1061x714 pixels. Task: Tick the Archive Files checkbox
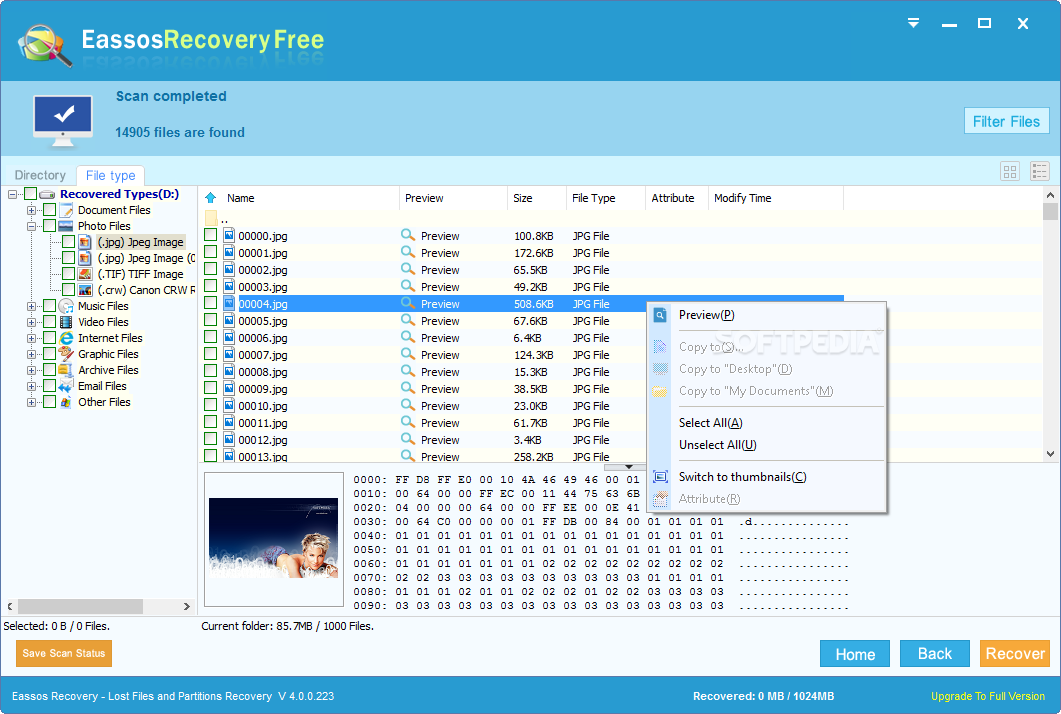click(x=49, y=370)
